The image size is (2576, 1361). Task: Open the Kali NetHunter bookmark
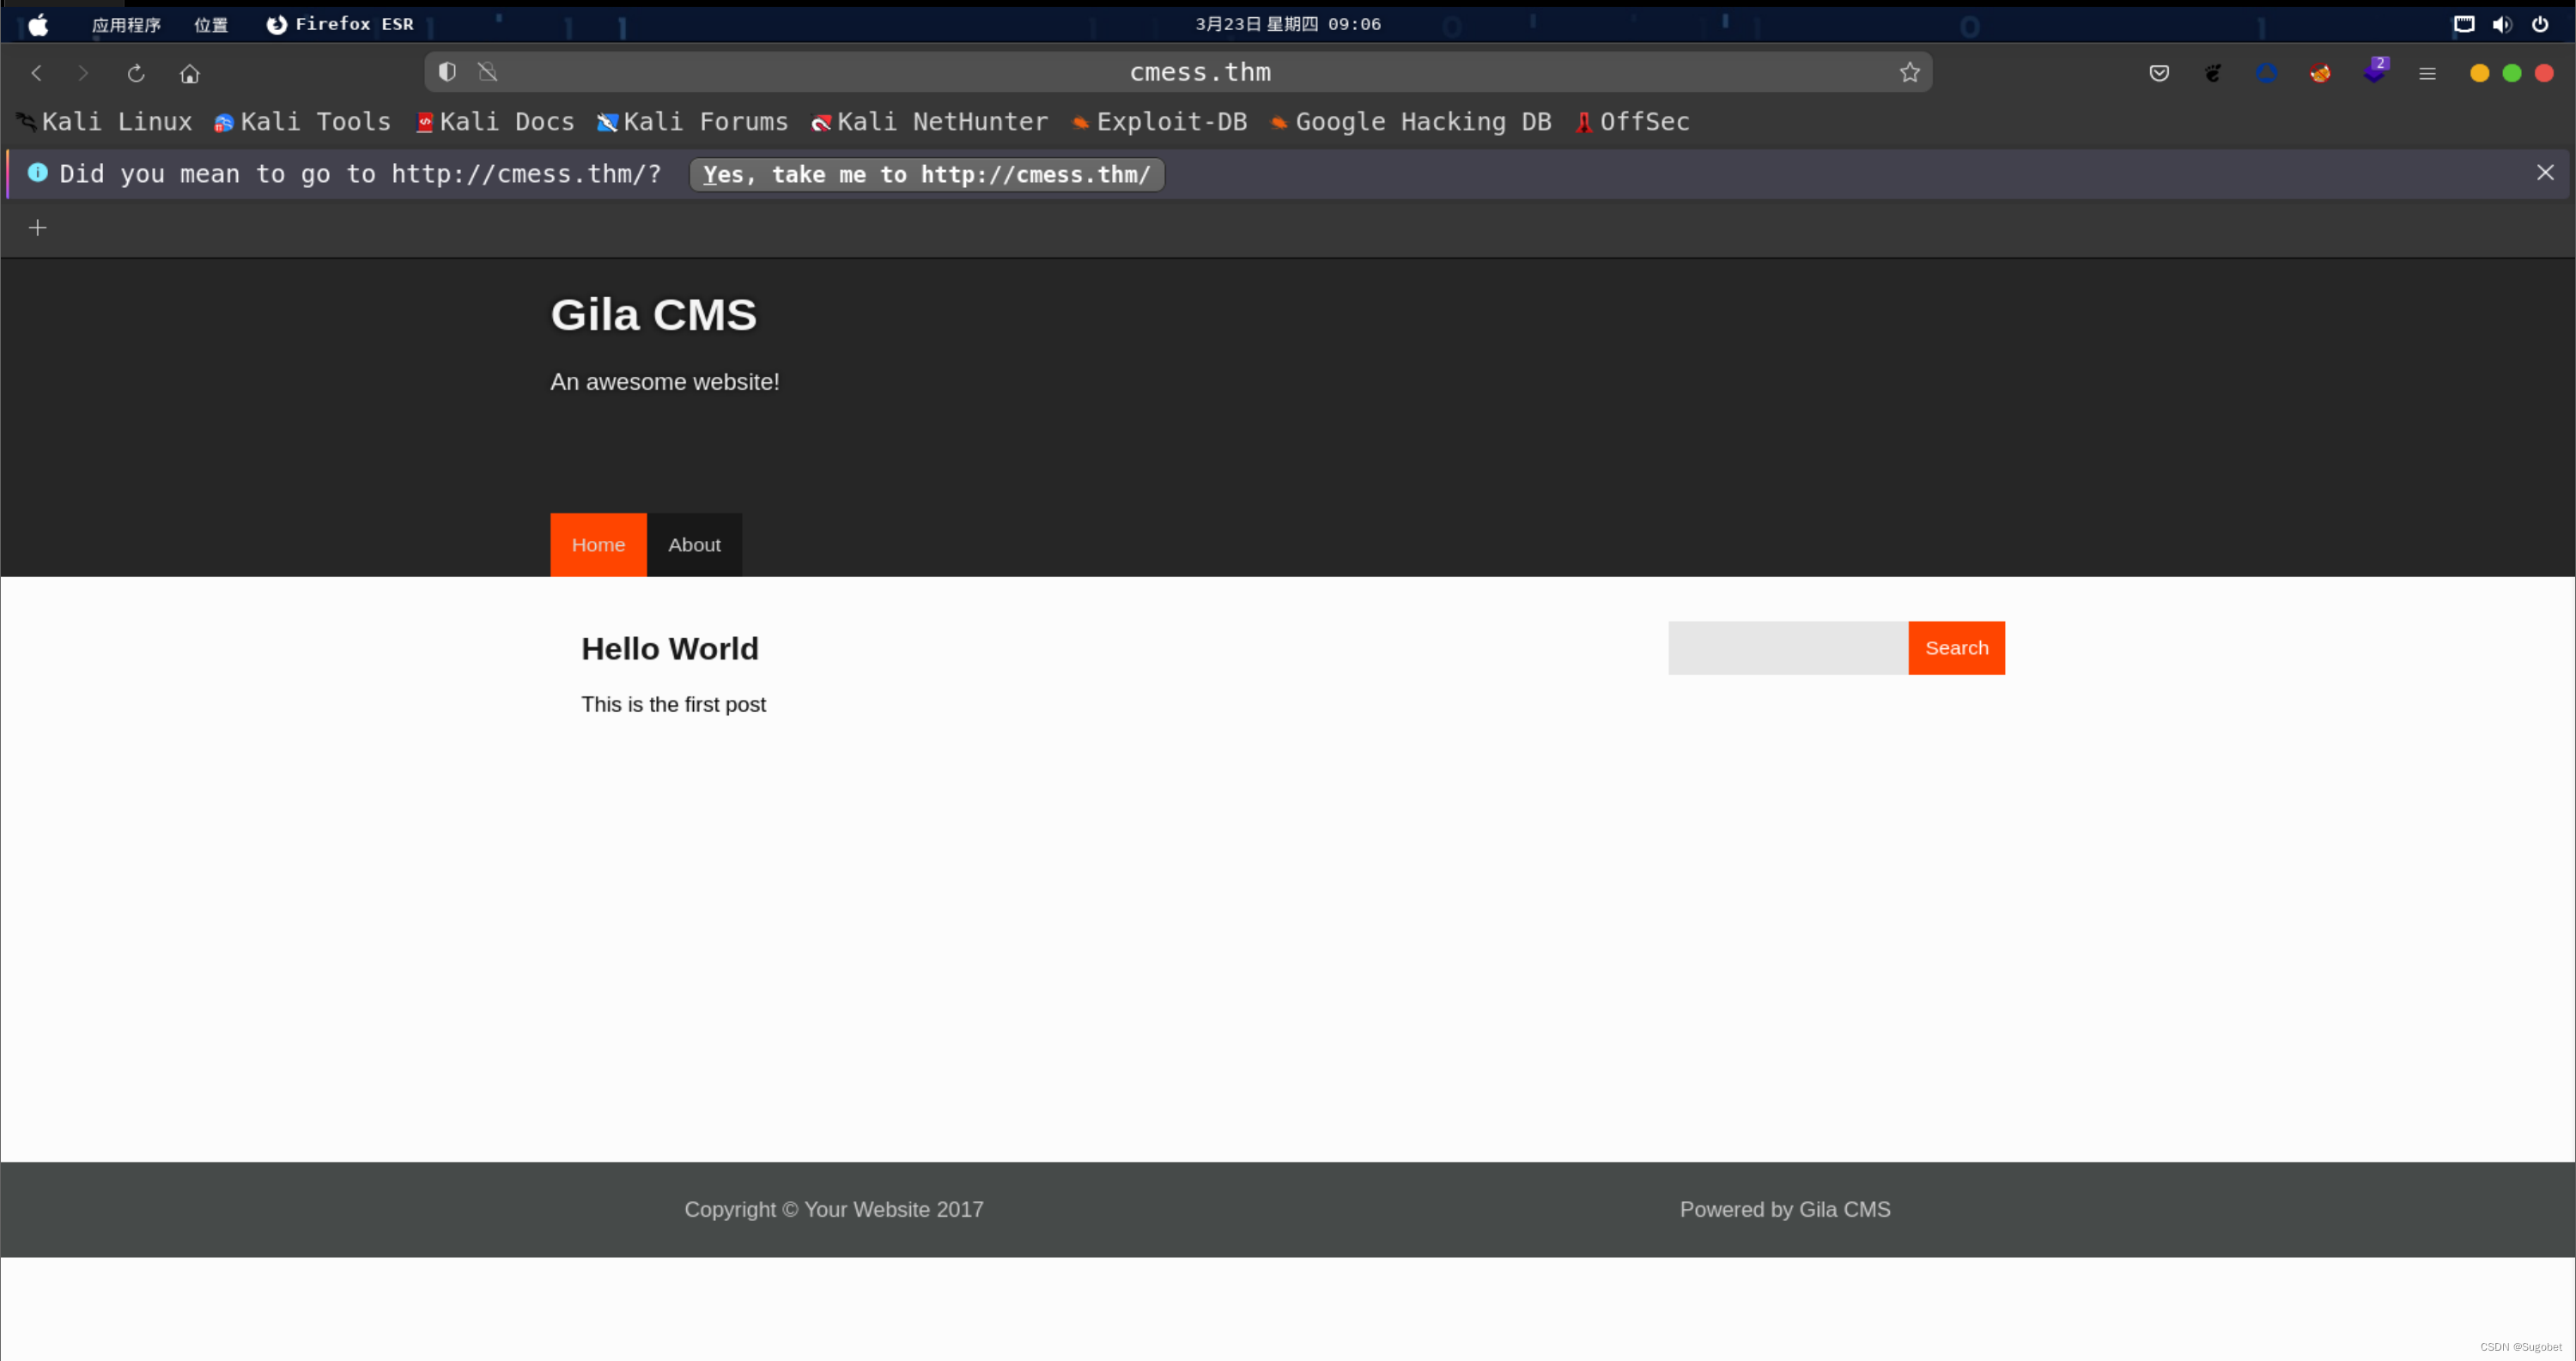pyautogui.click(x=929, y=122)
